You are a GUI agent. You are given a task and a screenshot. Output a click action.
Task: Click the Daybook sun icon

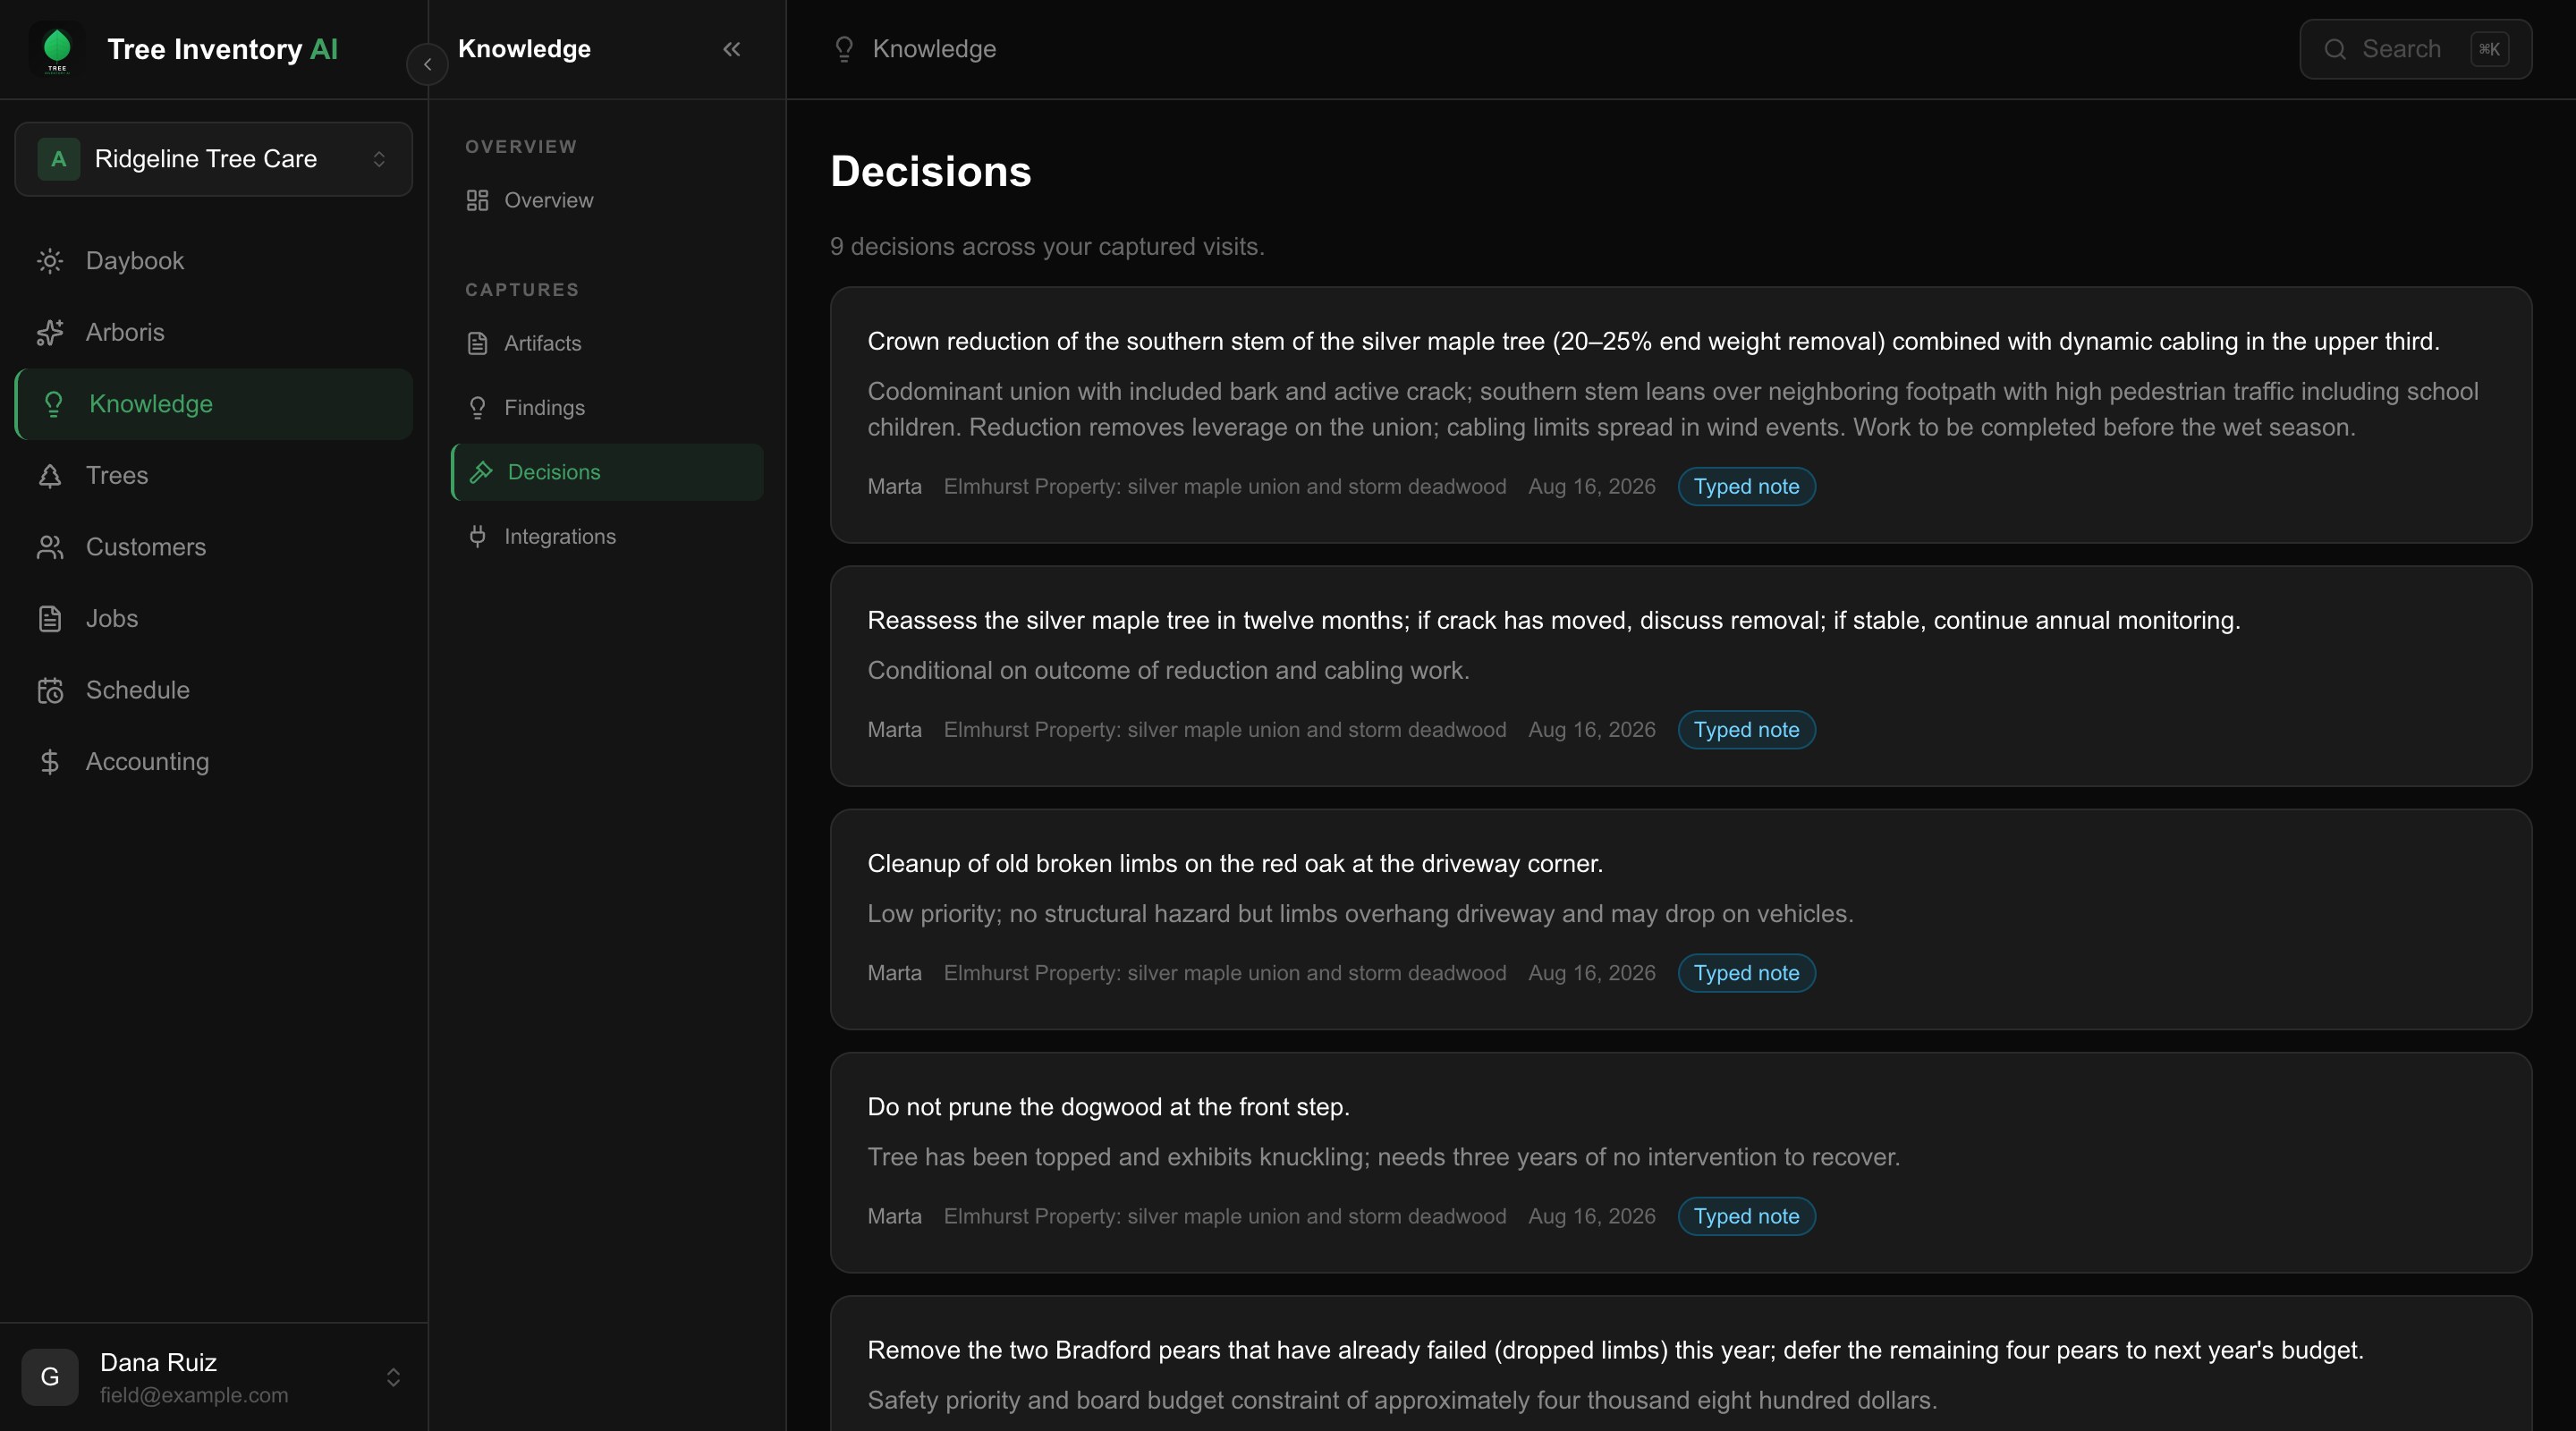[x=50, y=261]
